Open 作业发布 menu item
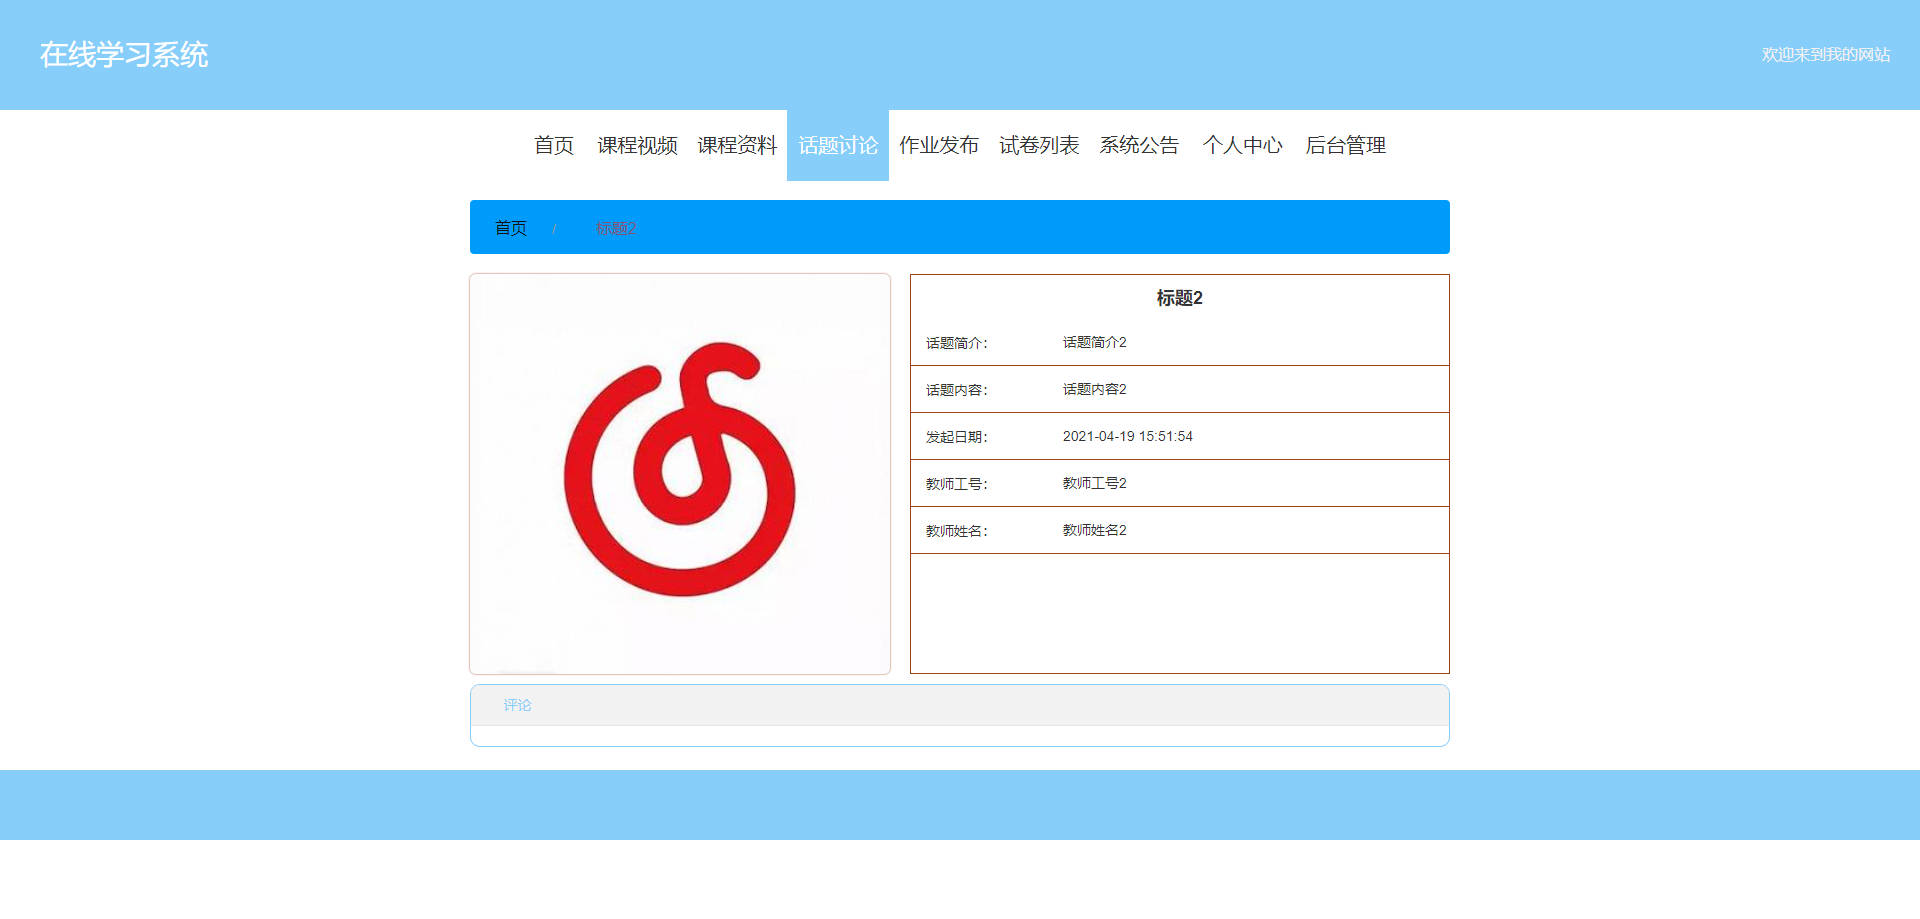 pyautogui.click(x=939, y=145)
